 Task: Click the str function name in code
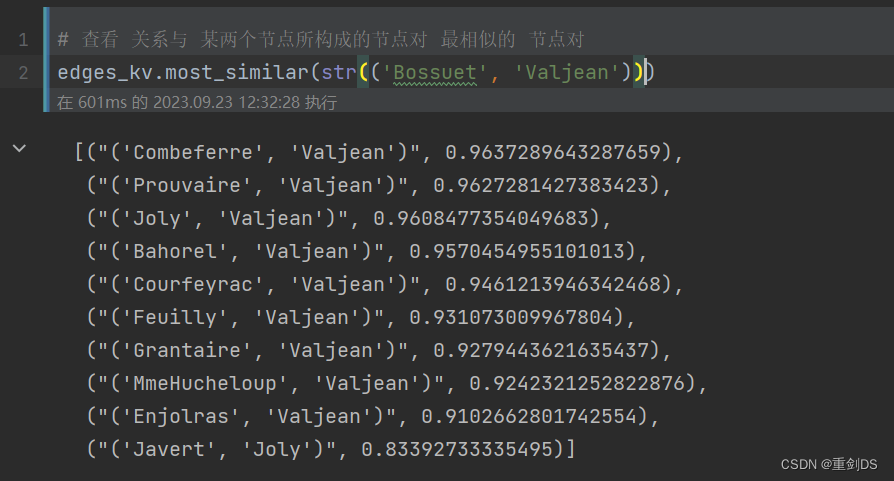(x=339, y=73)
